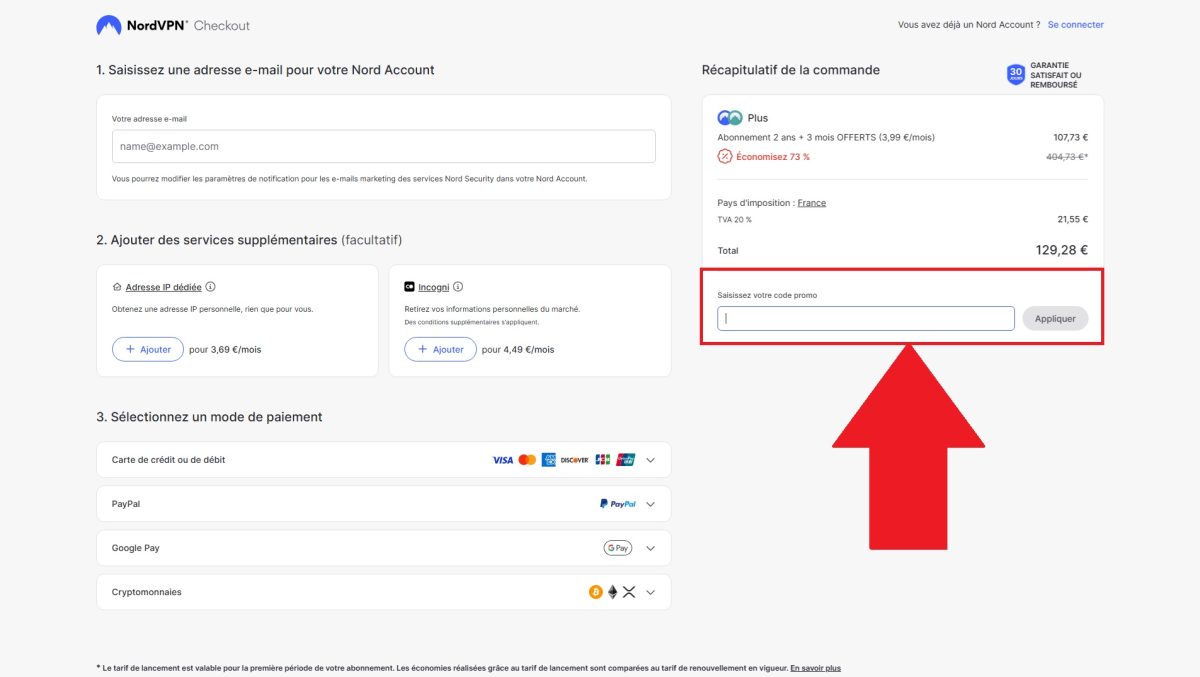
Task: Expand the Google Pay payment chevron
Action: click(x=650, y=548)
